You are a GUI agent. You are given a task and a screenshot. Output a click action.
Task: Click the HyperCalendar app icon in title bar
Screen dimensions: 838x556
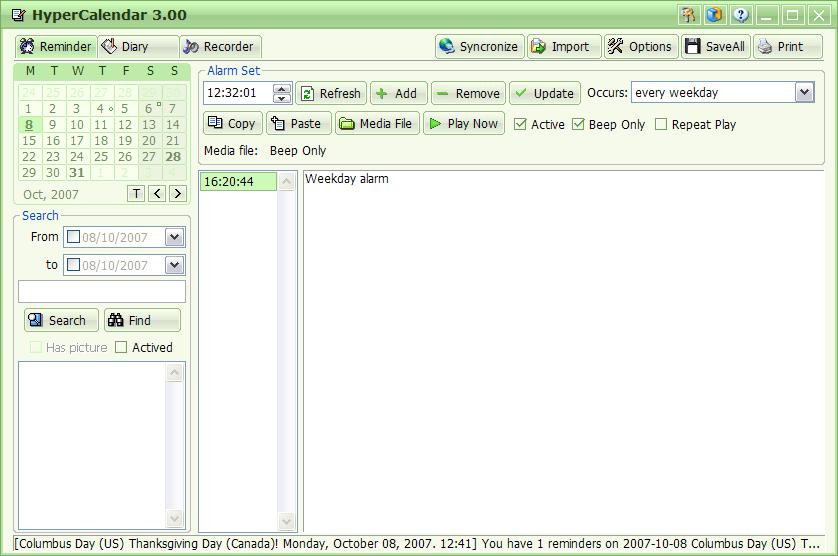pos(19,15)
